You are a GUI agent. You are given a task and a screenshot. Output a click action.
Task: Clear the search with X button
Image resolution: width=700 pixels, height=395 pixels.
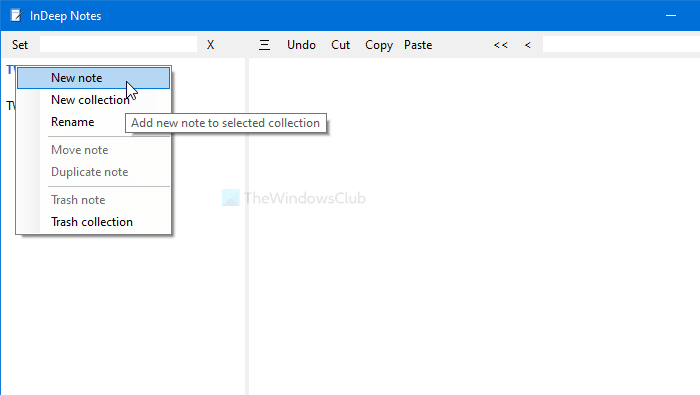(210, 45)
